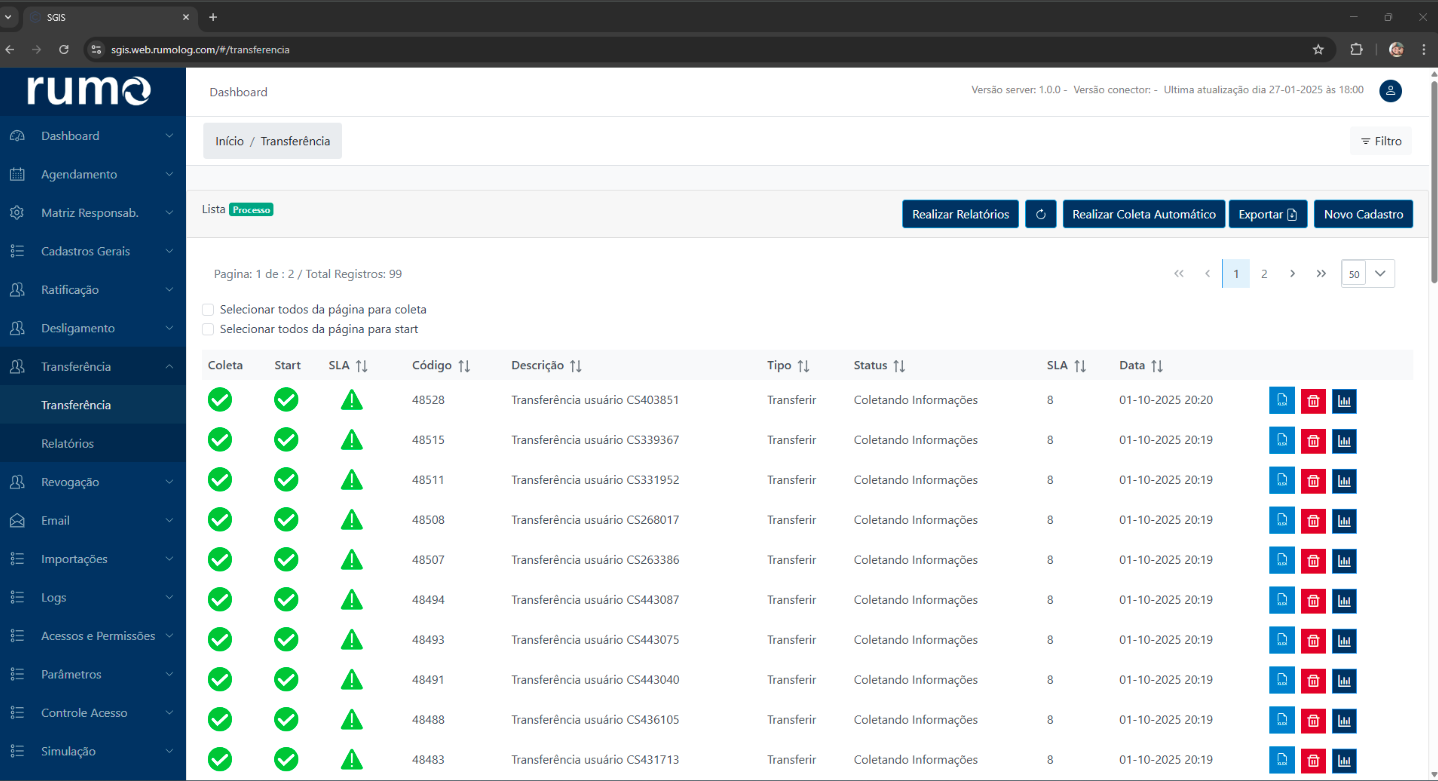The image size is (1438, 781).
Task: Go to page 2 of results
Action: tap(1264, 274)
